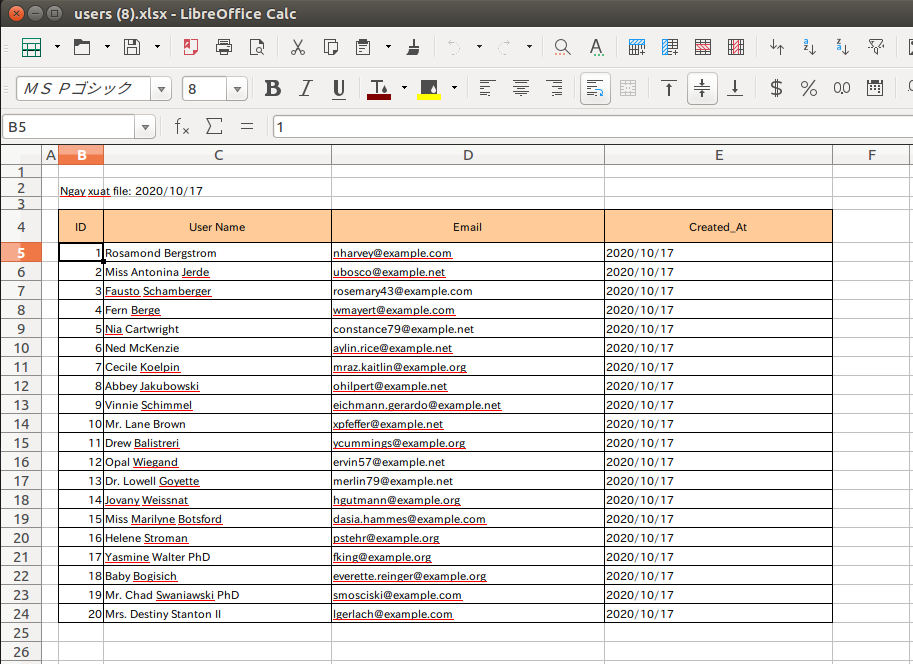Viewport: 913px width, 664px height.
Task: Format cell as percent
Action: 808,89
